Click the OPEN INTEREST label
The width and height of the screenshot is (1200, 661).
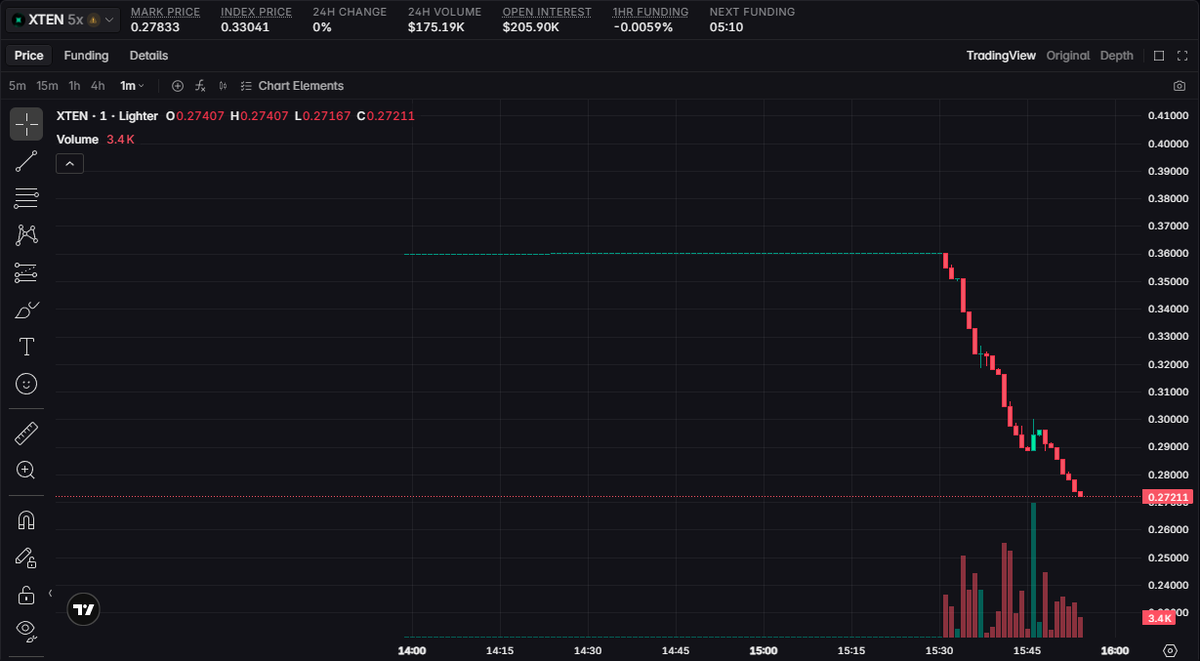click(x=547, y=12)
